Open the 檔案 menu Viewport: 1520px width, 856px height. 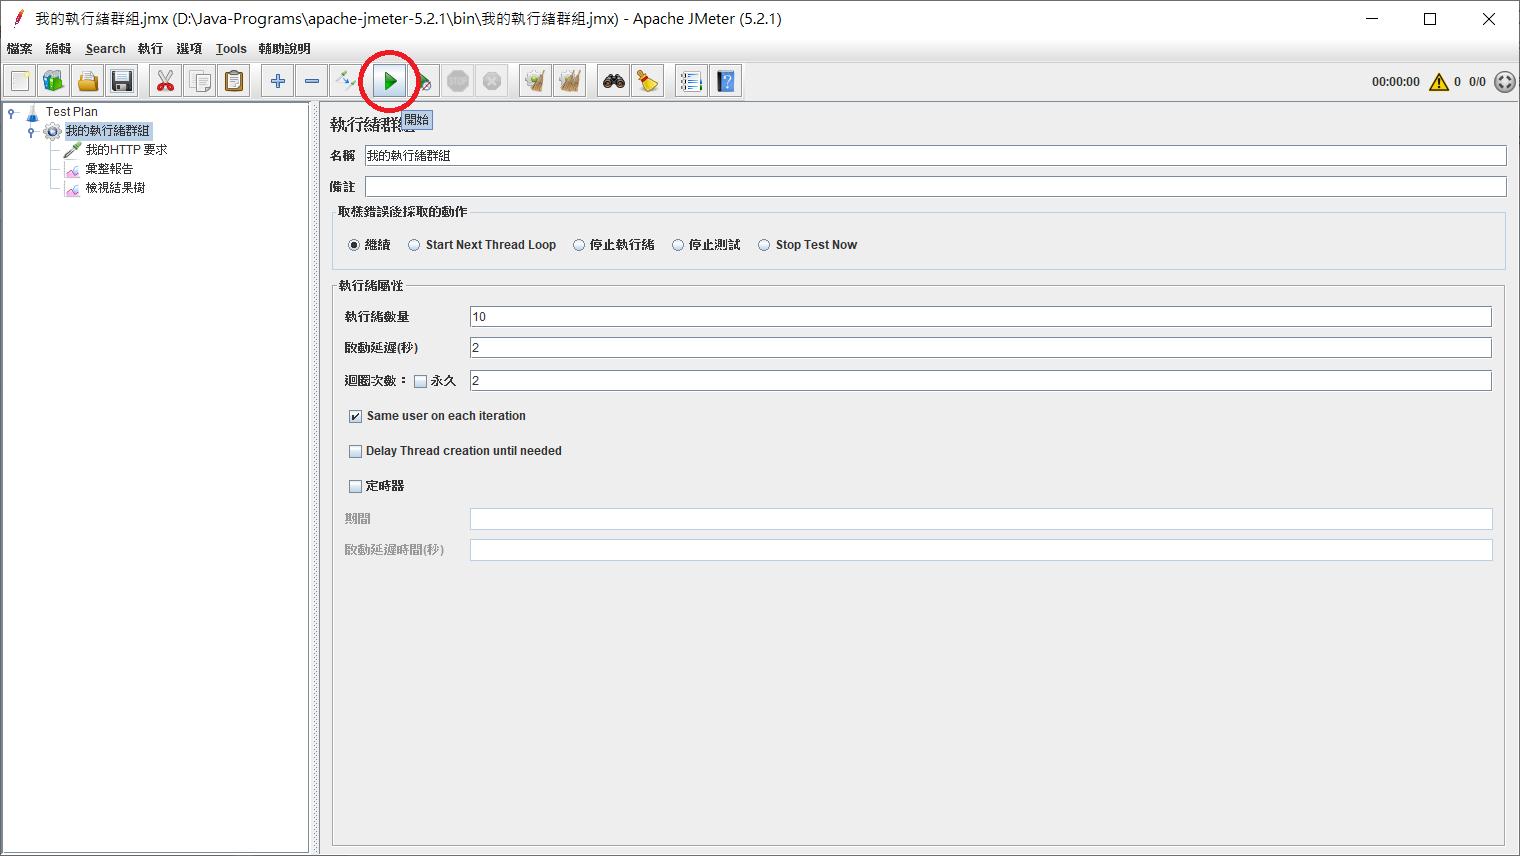[x=19, y=48]
